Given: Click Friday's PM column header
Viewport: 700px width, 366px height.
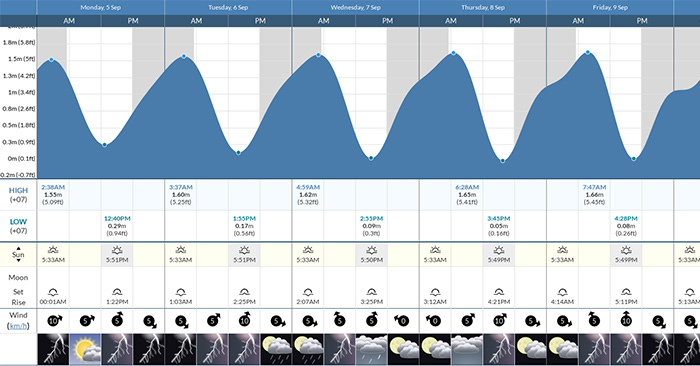Looking at the screenshot, I should [x=642, y=21].
